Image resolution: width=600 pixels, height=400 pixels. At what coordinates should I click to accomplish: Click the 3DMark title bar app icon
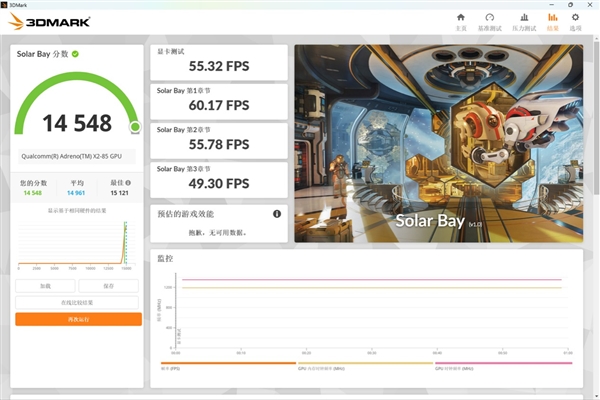4,5
